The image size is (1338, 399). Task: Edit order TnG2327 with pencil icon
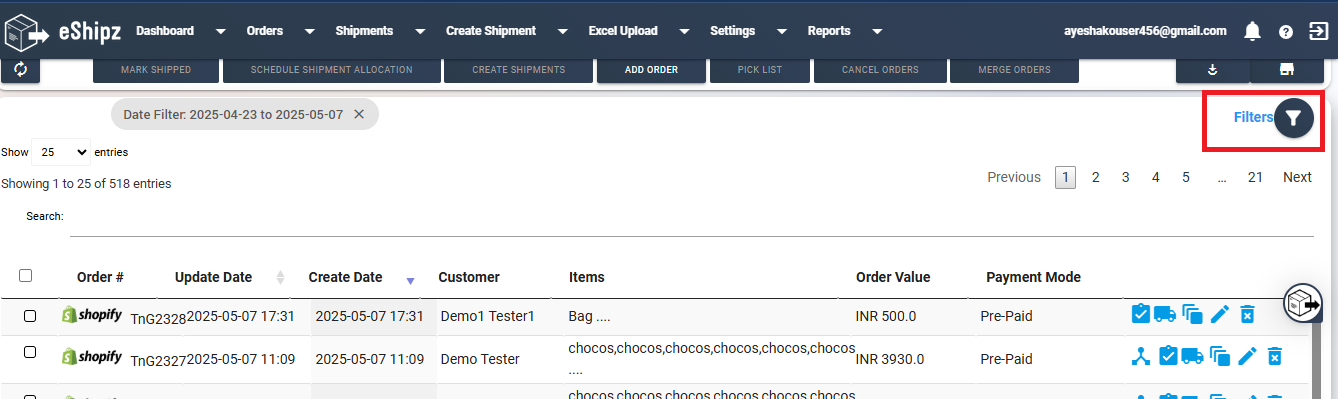[1247, 356]
